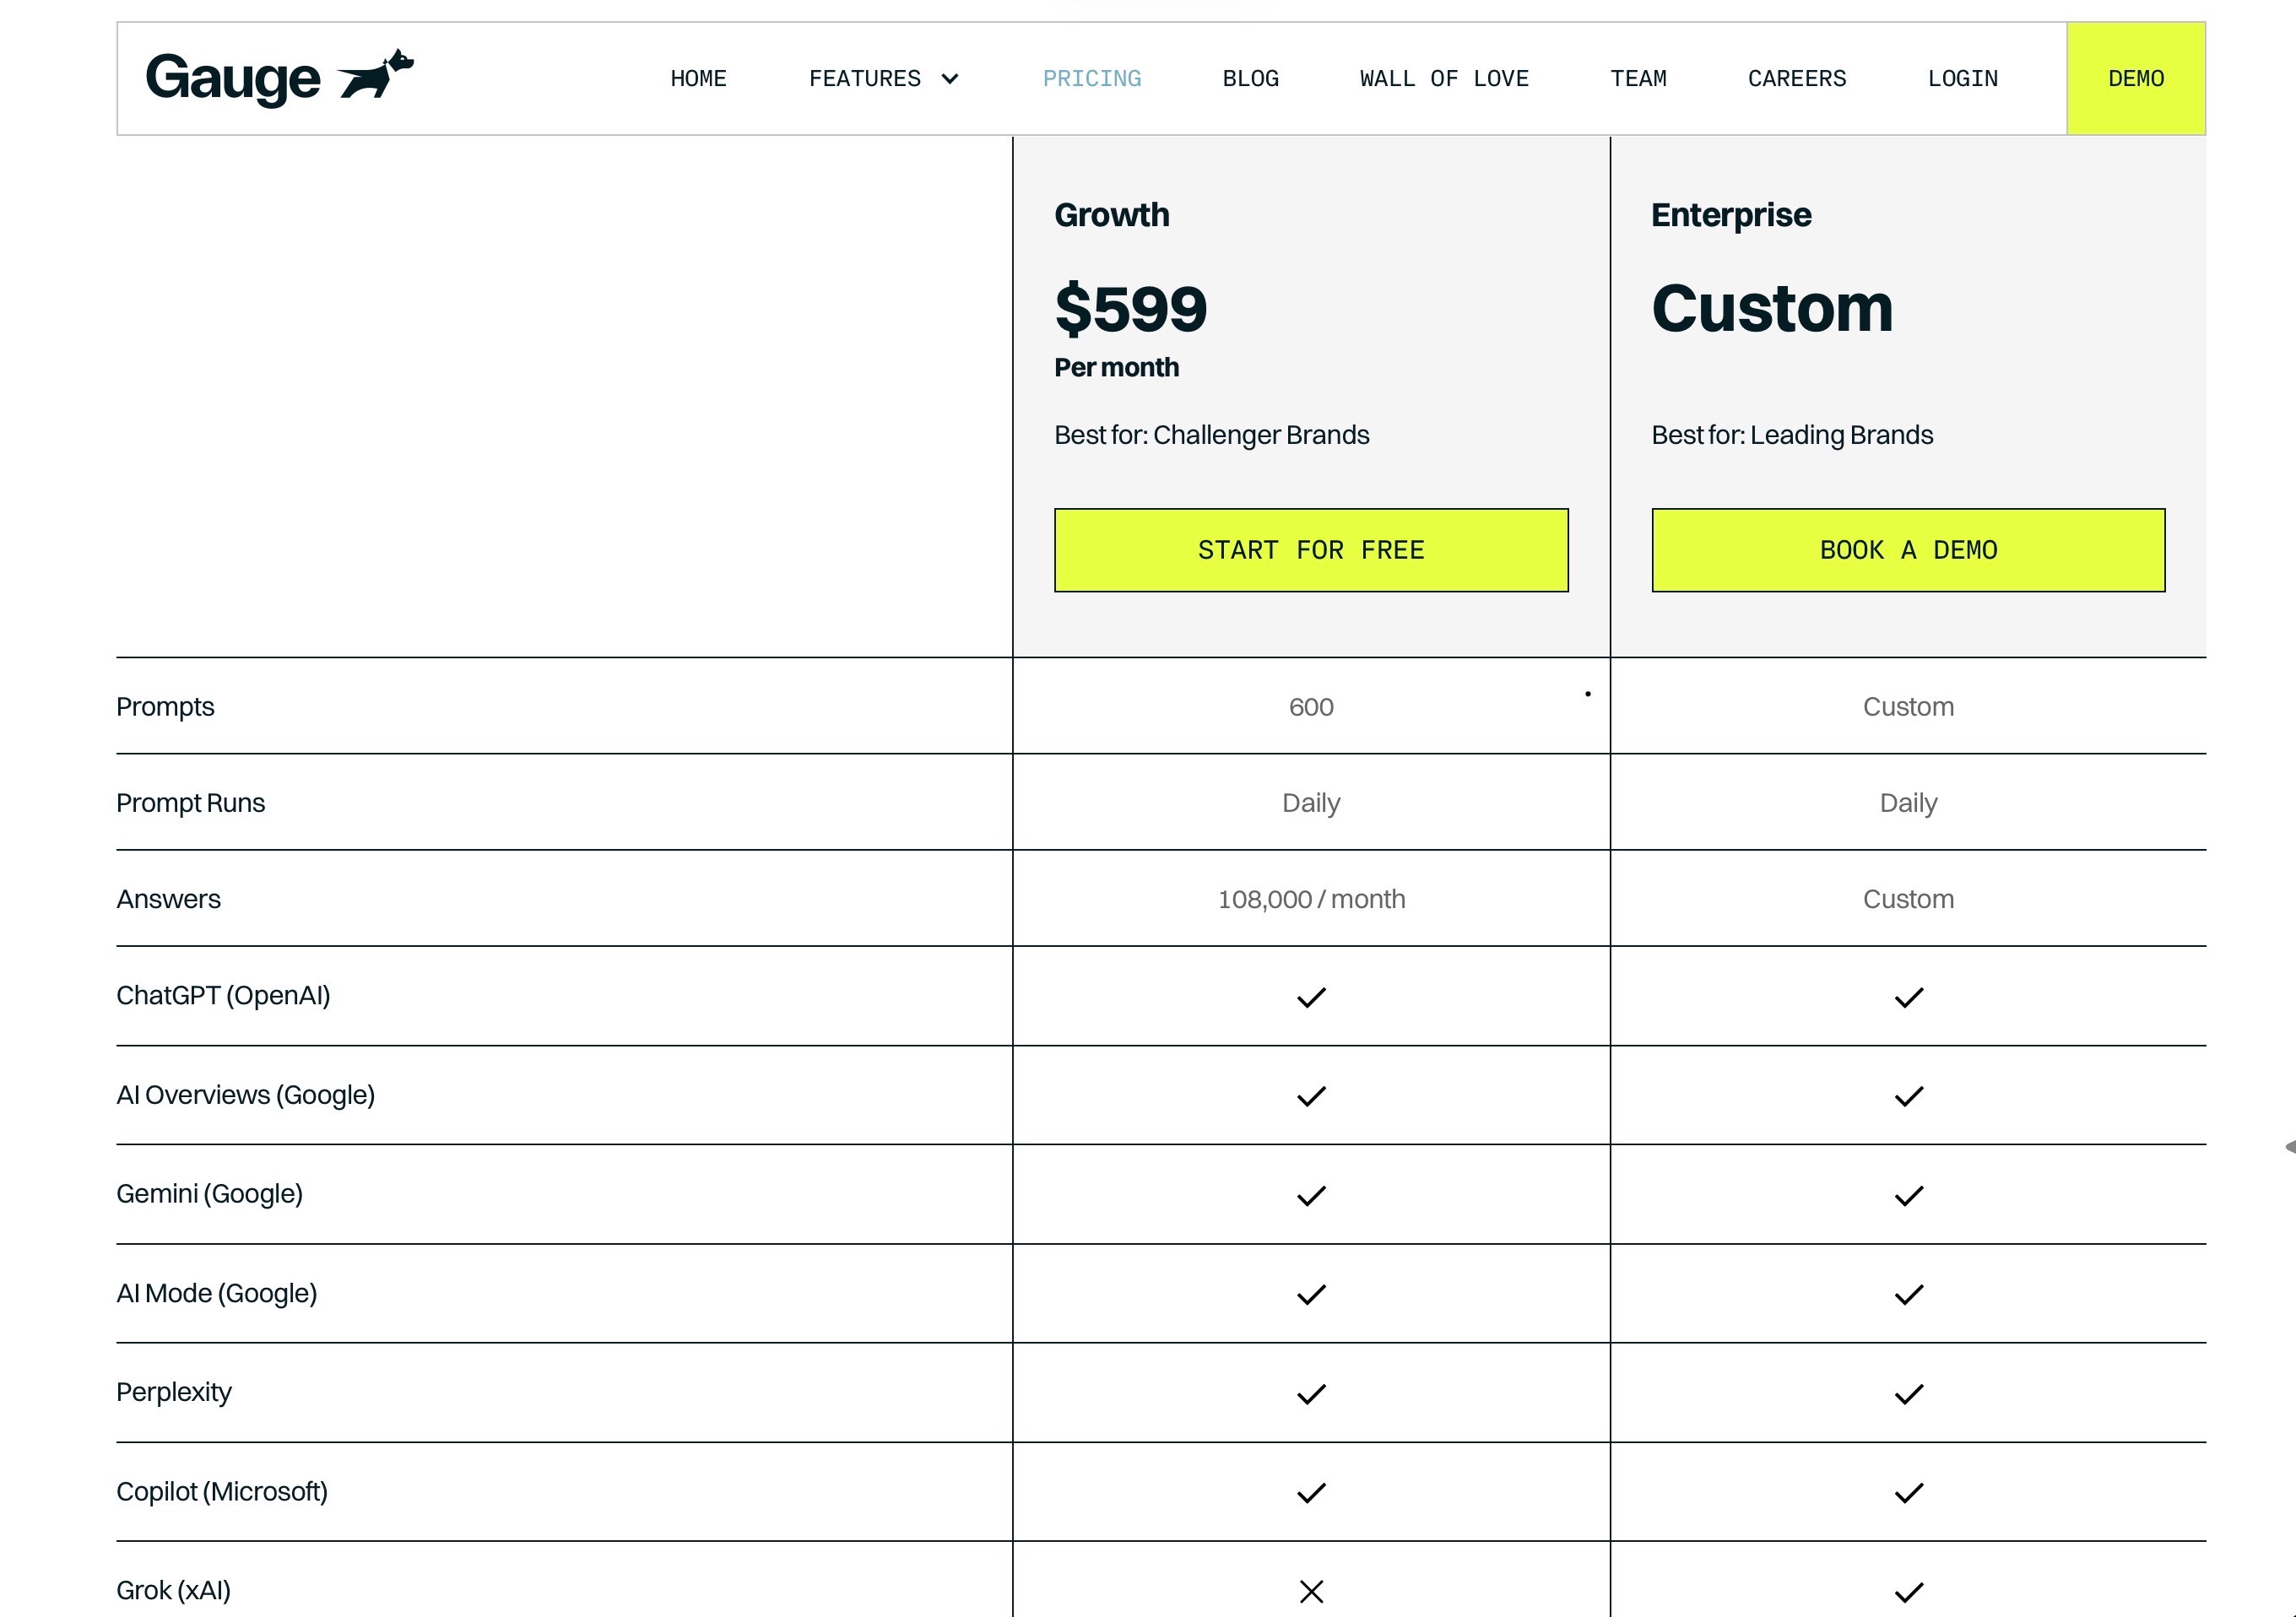Click the Custom price heading

pos(1771,308)
